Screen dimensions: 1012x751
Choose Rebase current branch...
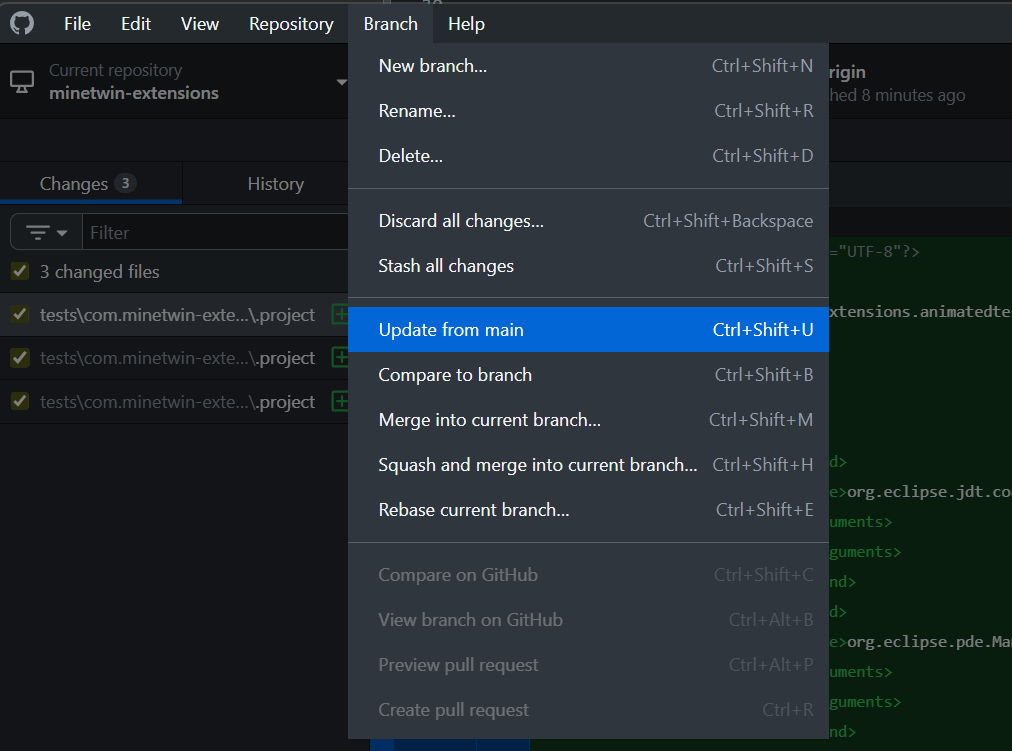[588, 510]
